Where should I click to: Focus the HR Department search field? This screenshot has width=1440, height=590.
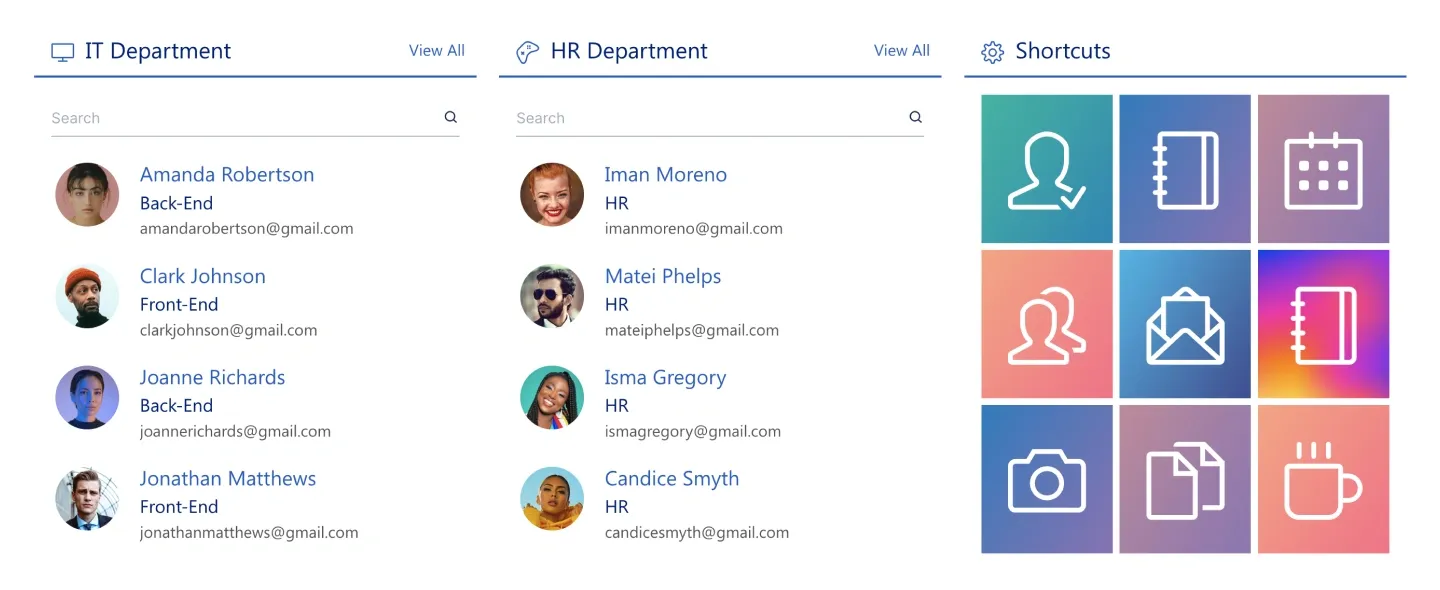pyautogui.click(x=720, y=118)
